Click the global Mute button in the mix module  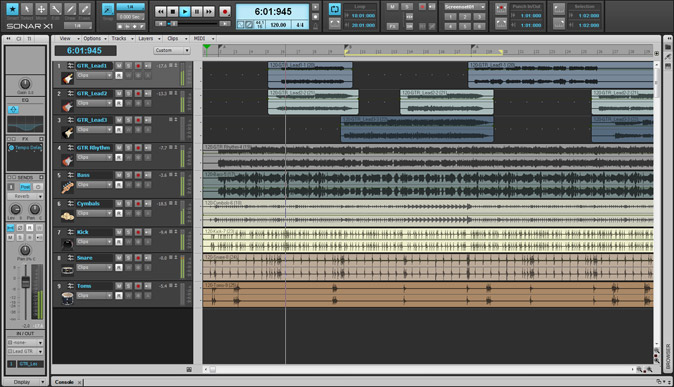tap(392, 7)
